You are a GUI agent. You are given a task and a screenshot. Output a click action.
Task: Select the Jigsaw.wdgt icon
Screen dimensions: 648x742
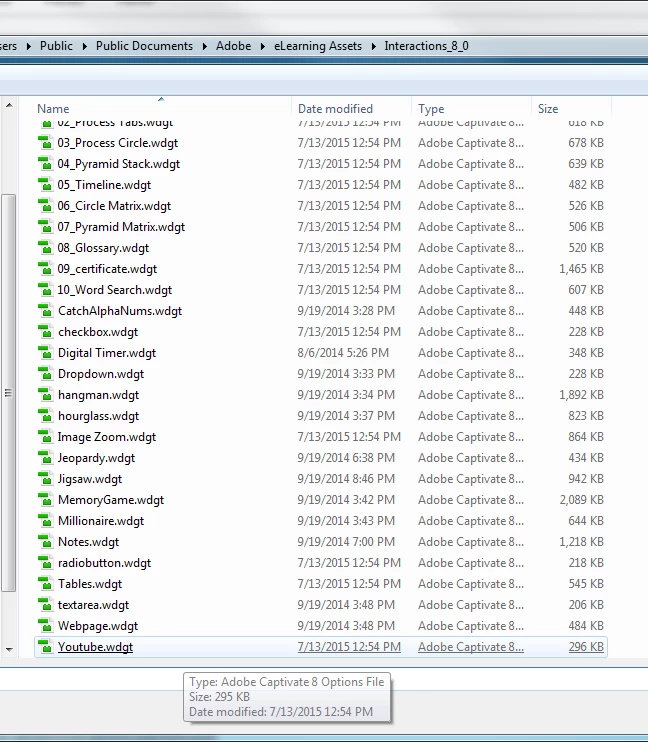point(45,479)
